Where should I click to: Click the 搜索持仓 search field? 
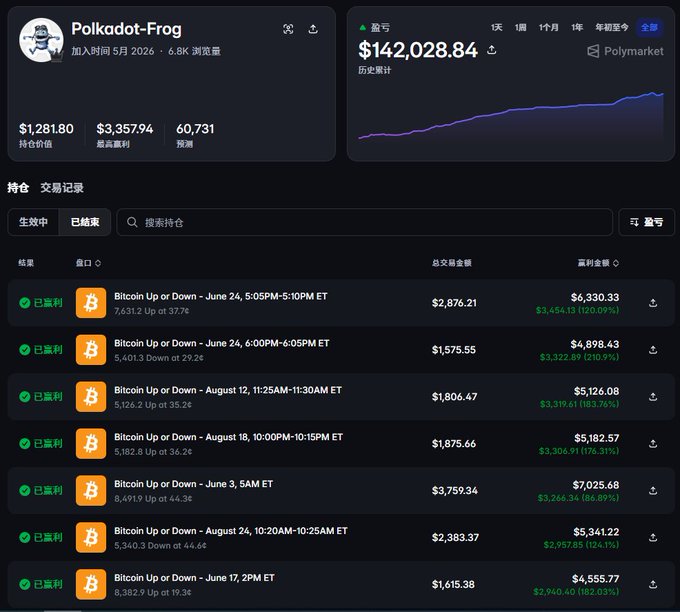pyautogui.click(x=364, y=222)
